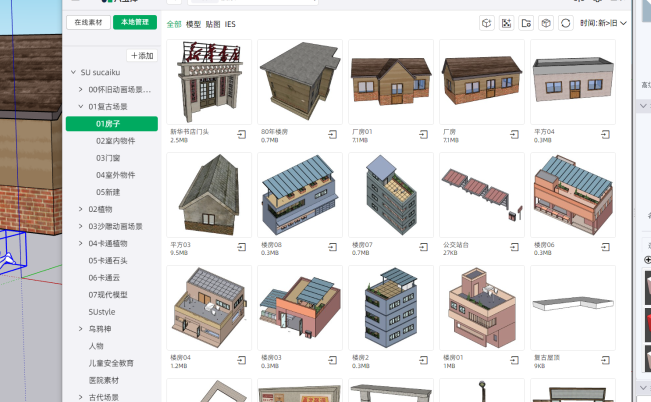Viewport: 651px width, 402px height.
Task: Select the 模型 filter tab
Action: 193,24
